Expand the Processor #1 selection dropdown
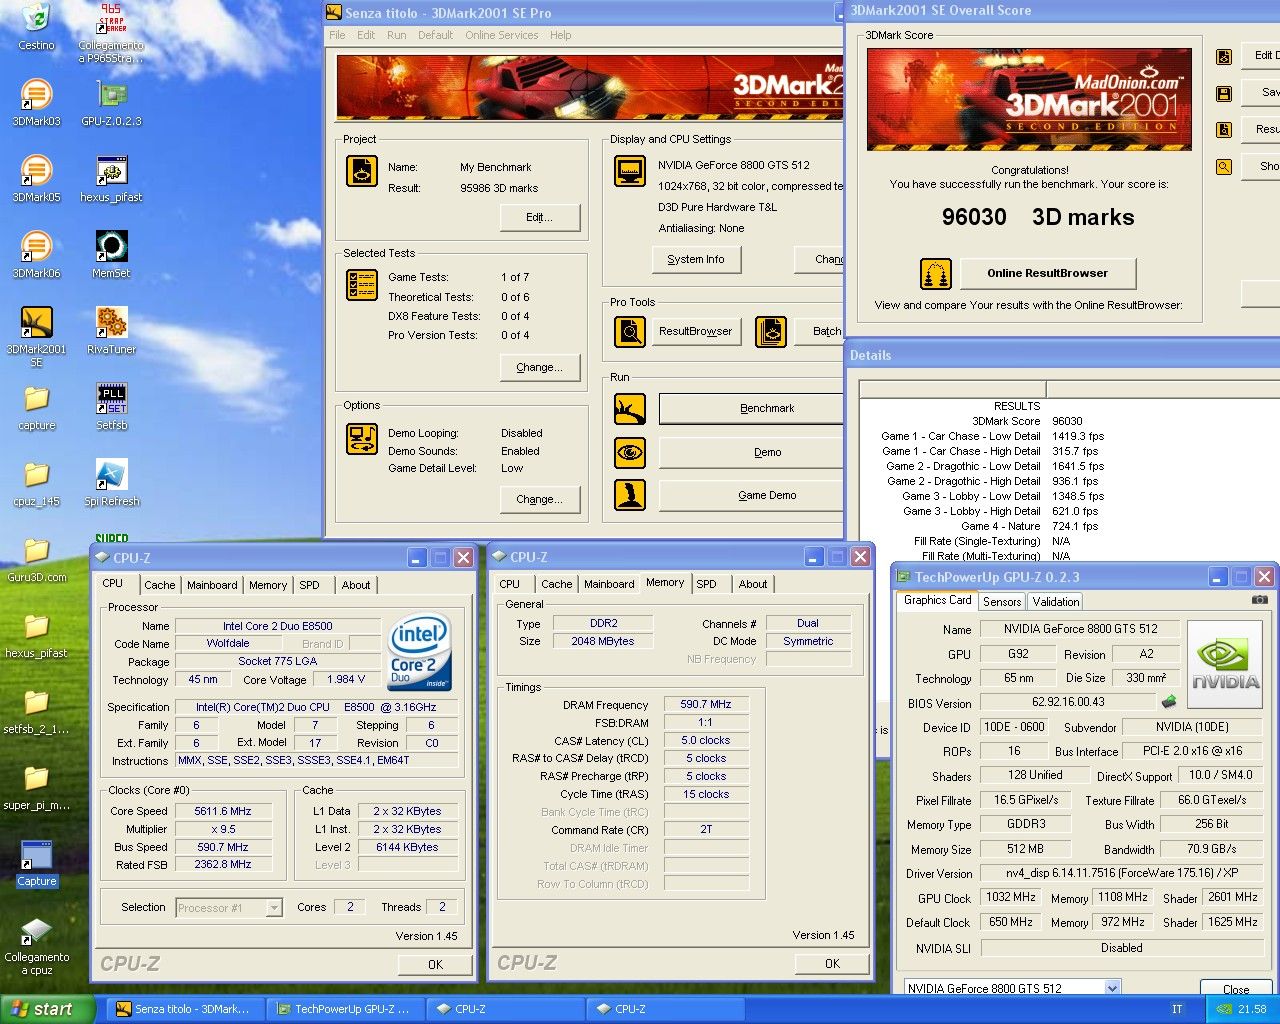Screen dimensions: 1280x1024 [274, 908]
